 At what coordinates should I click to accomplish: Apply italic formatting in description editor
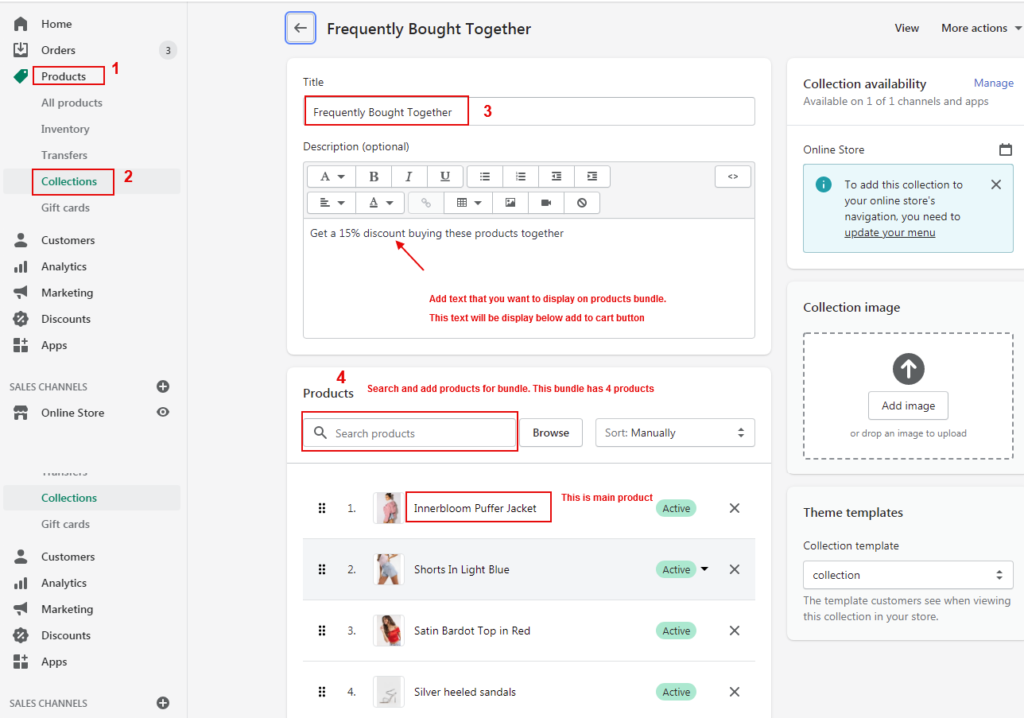(x=409, y=176)
